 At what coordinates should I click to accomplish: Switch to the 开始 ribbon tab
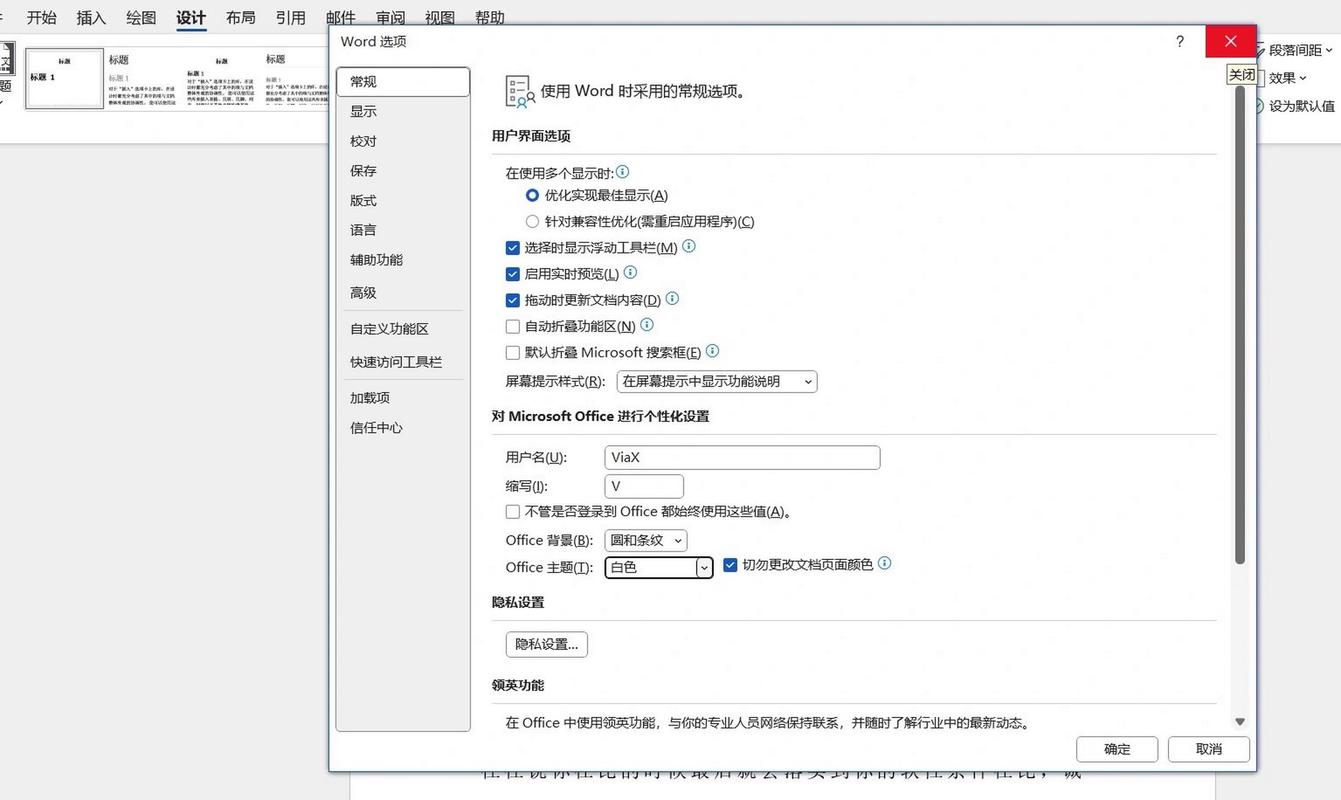tap(42, 17)
